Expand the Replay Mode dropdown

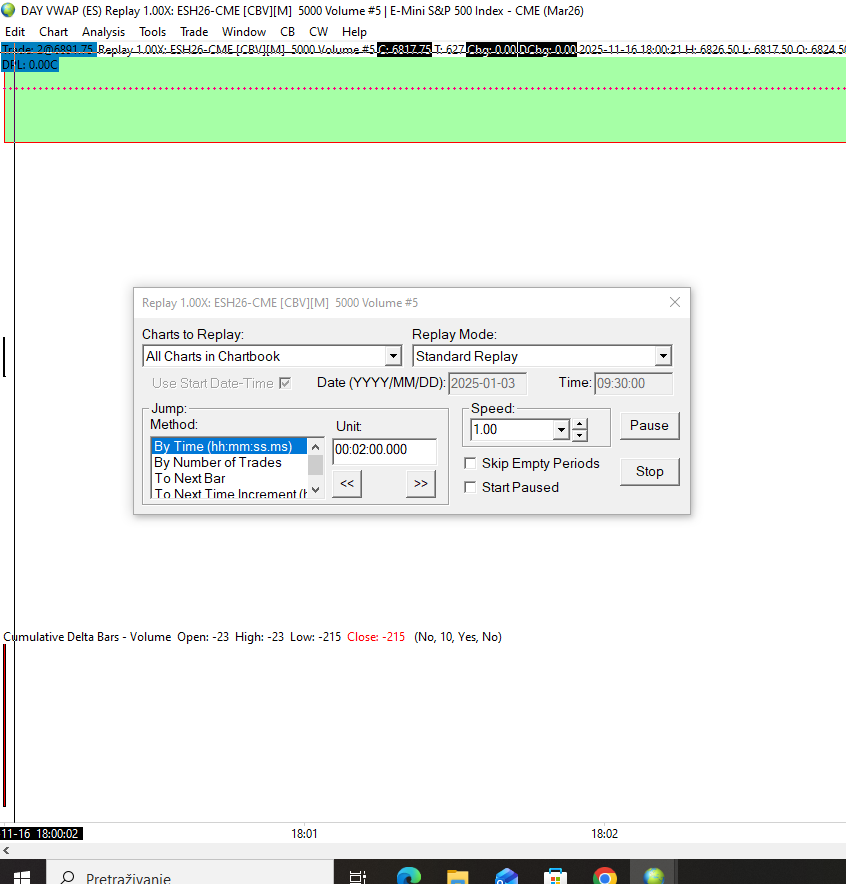click(x=663, y=356)
